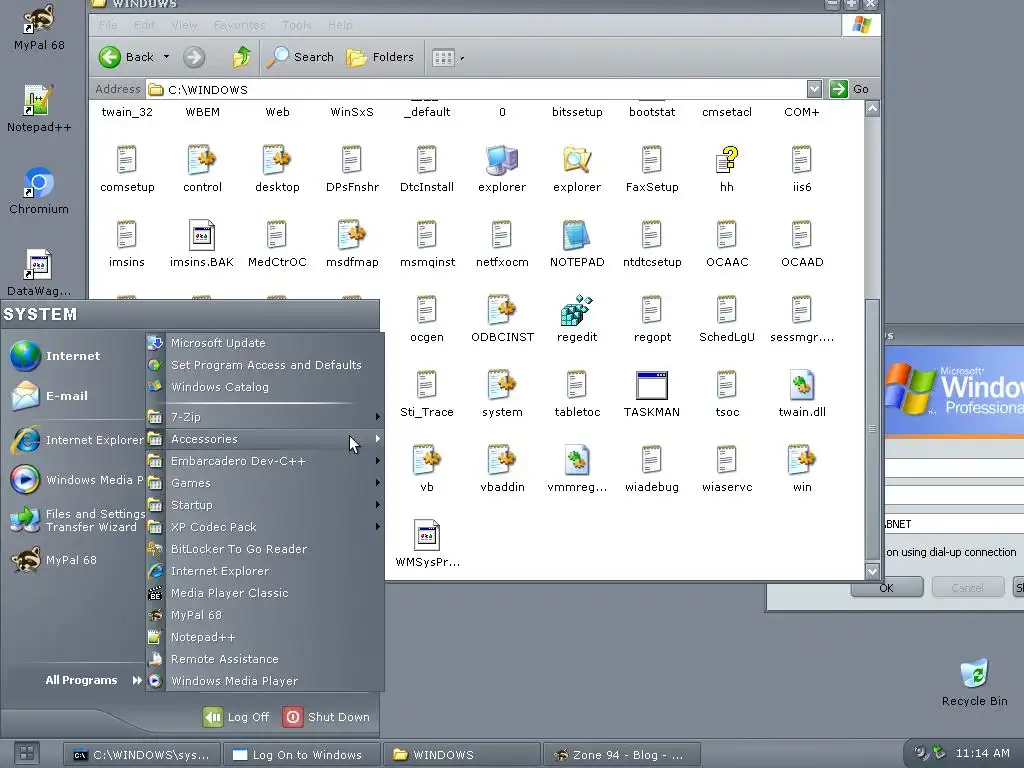Switch to Log On to Windows taskbar item

coord(301,755)
